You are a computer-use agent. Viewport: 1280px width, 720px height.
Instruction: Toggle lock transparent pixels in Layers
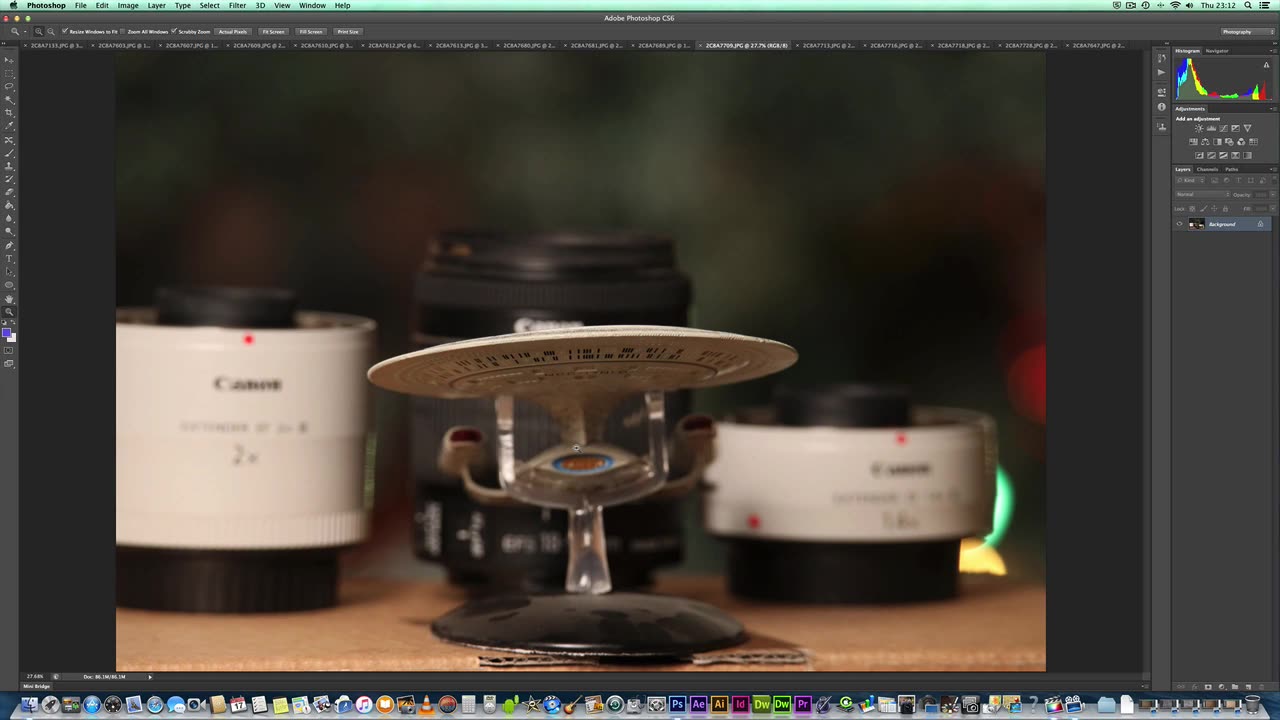[1192, 208]
